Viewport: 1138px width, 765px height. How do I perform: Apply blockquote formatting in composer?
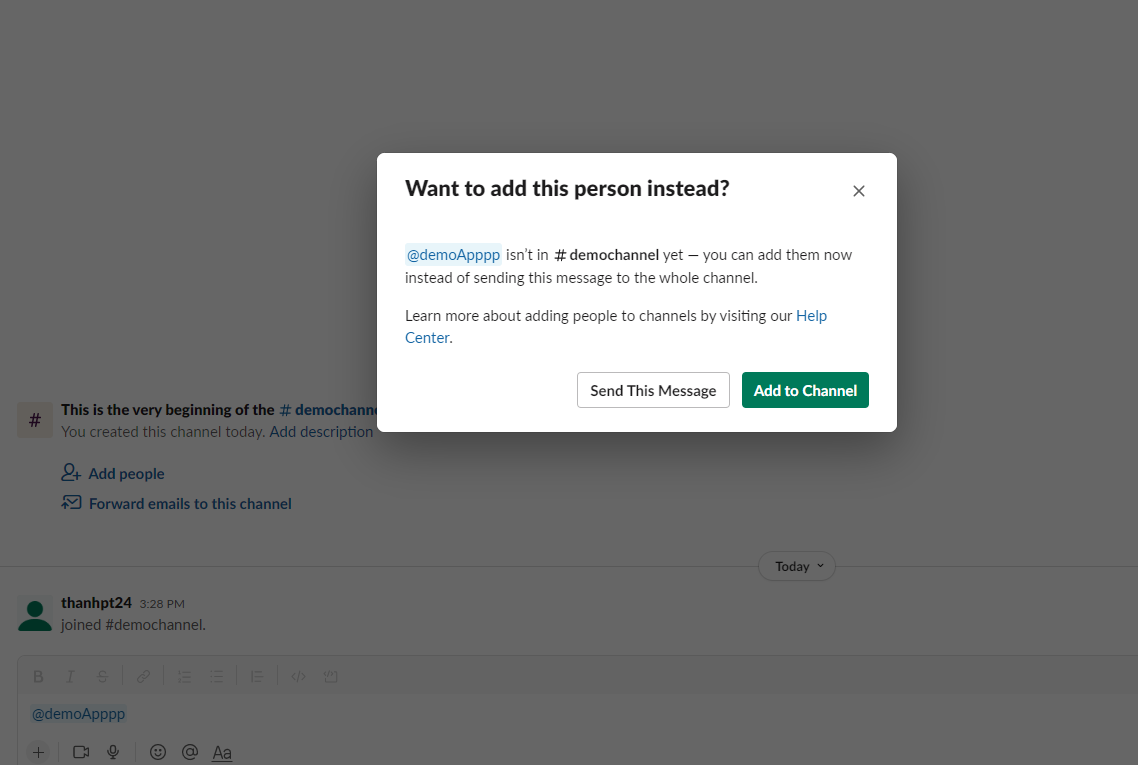[257, 676]
